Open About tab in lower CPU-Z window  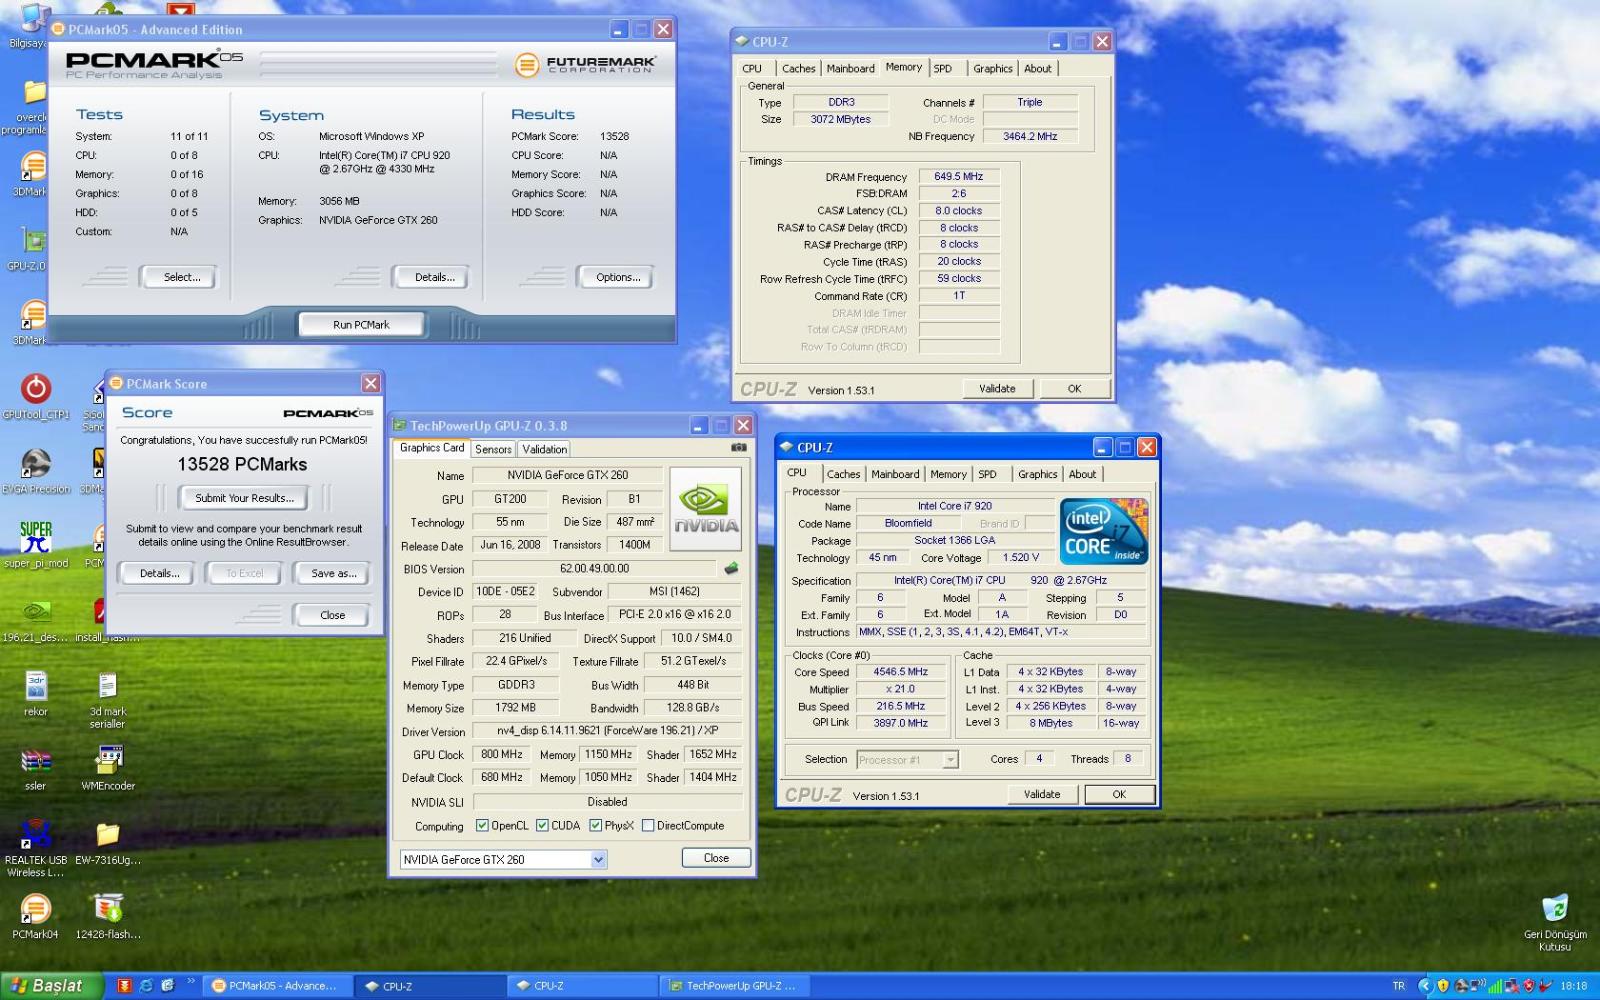pos(1082,475)
